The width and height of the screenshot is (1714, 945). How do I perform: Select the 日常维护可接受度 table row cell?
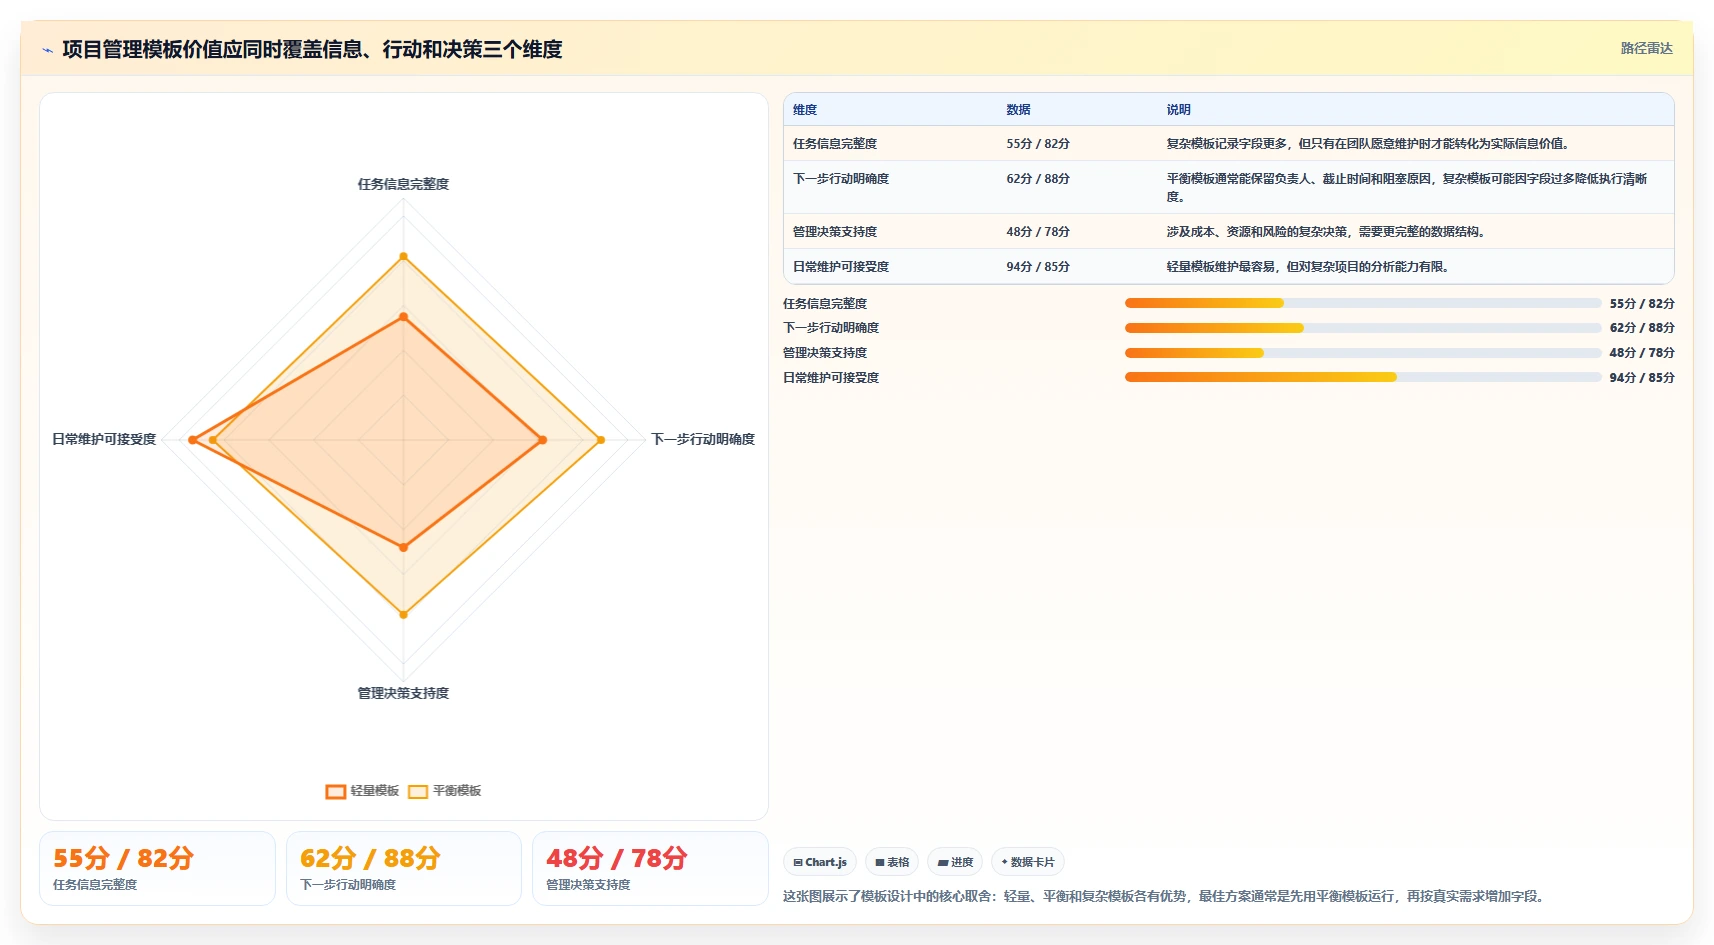[x=841, y=267]
